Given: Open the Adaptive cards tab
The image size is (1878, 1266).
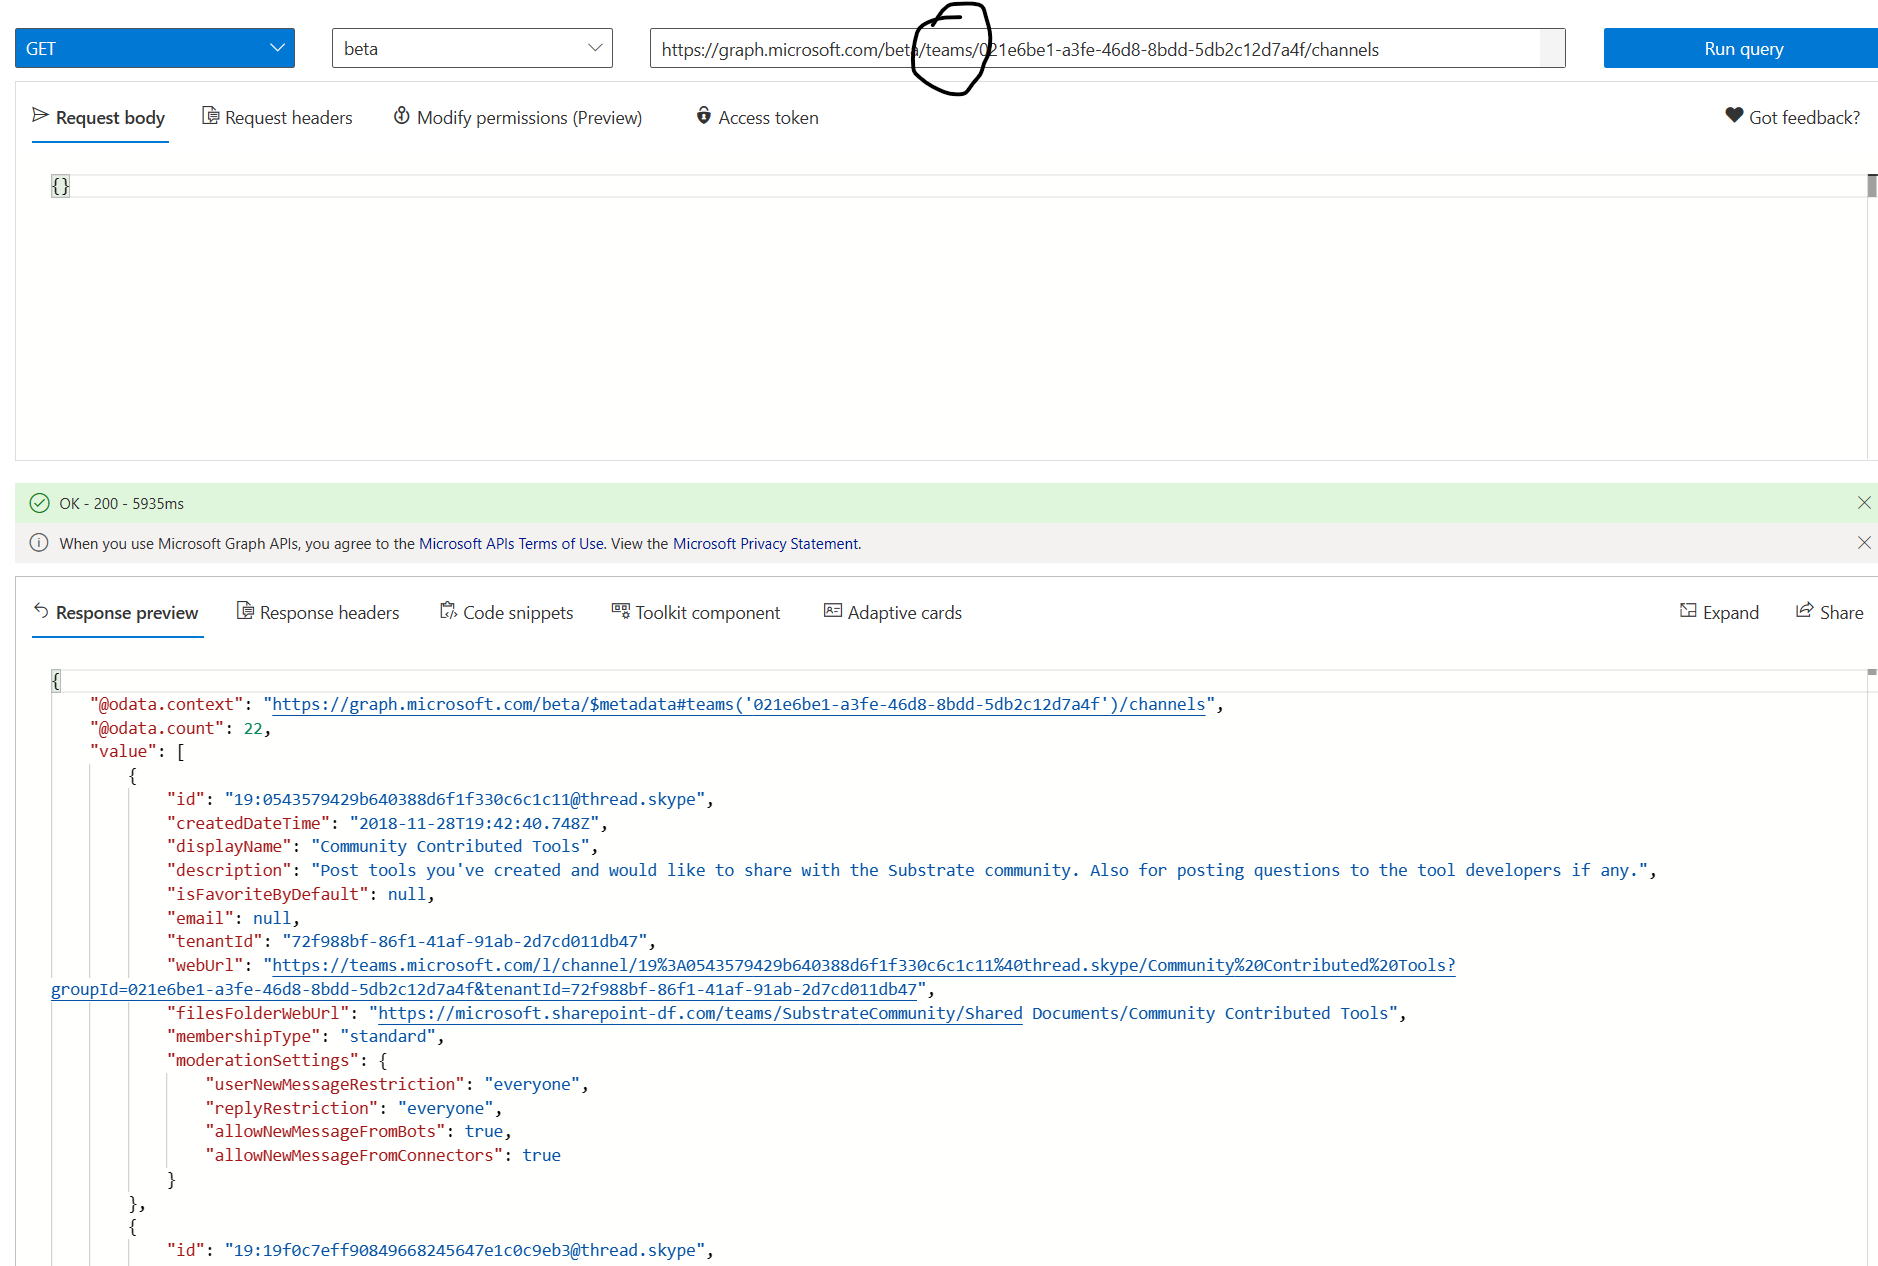Looking at the screenshot, I should tap(893, 613).
